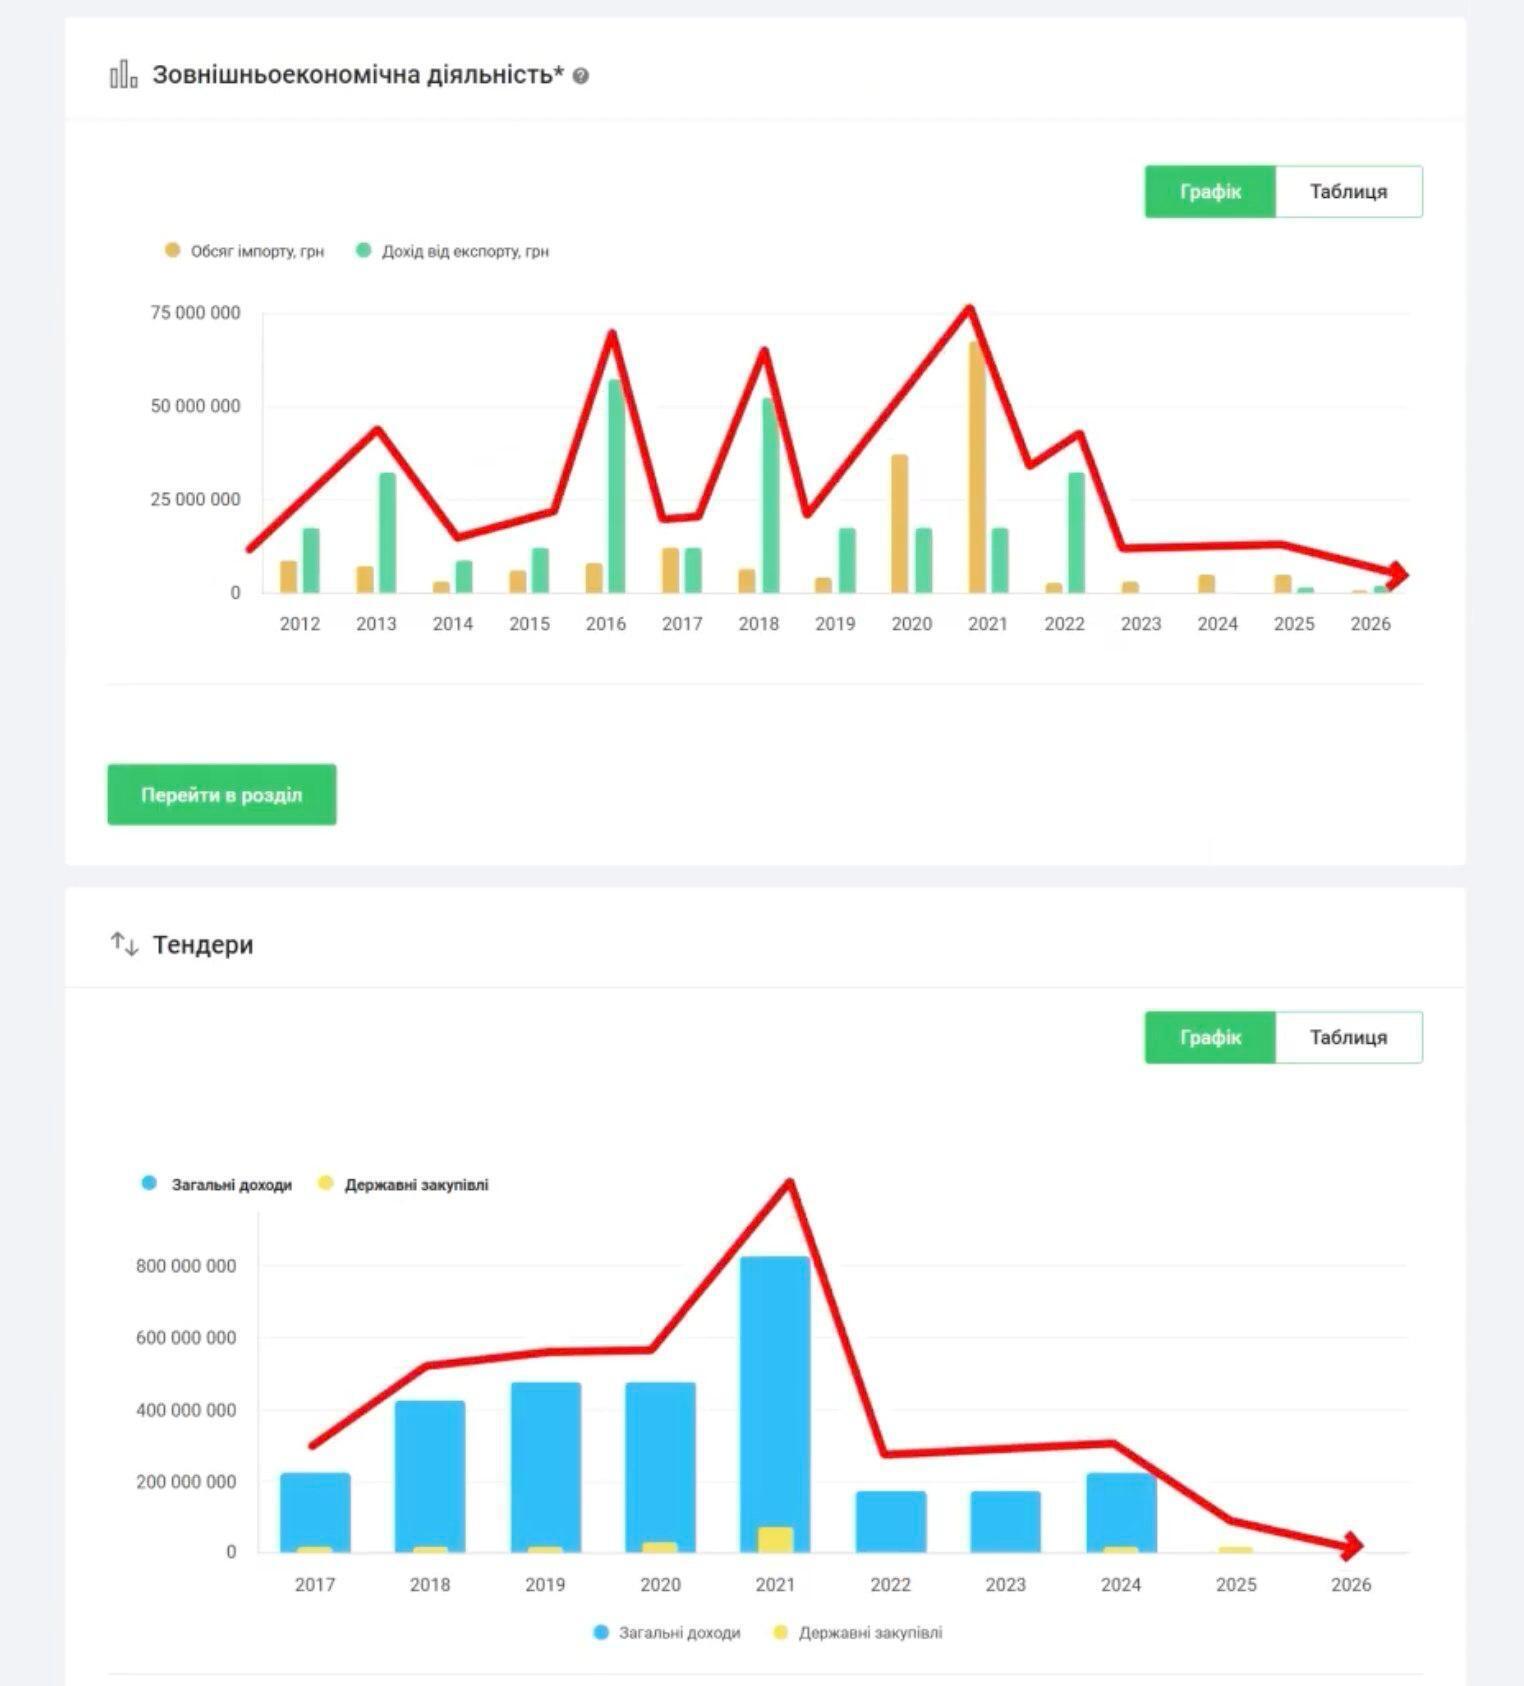Viewport: 1524px width, 1686px height.
Task: Toggle Загальні доходи legend above tender chart
Action: point(217,1184)
